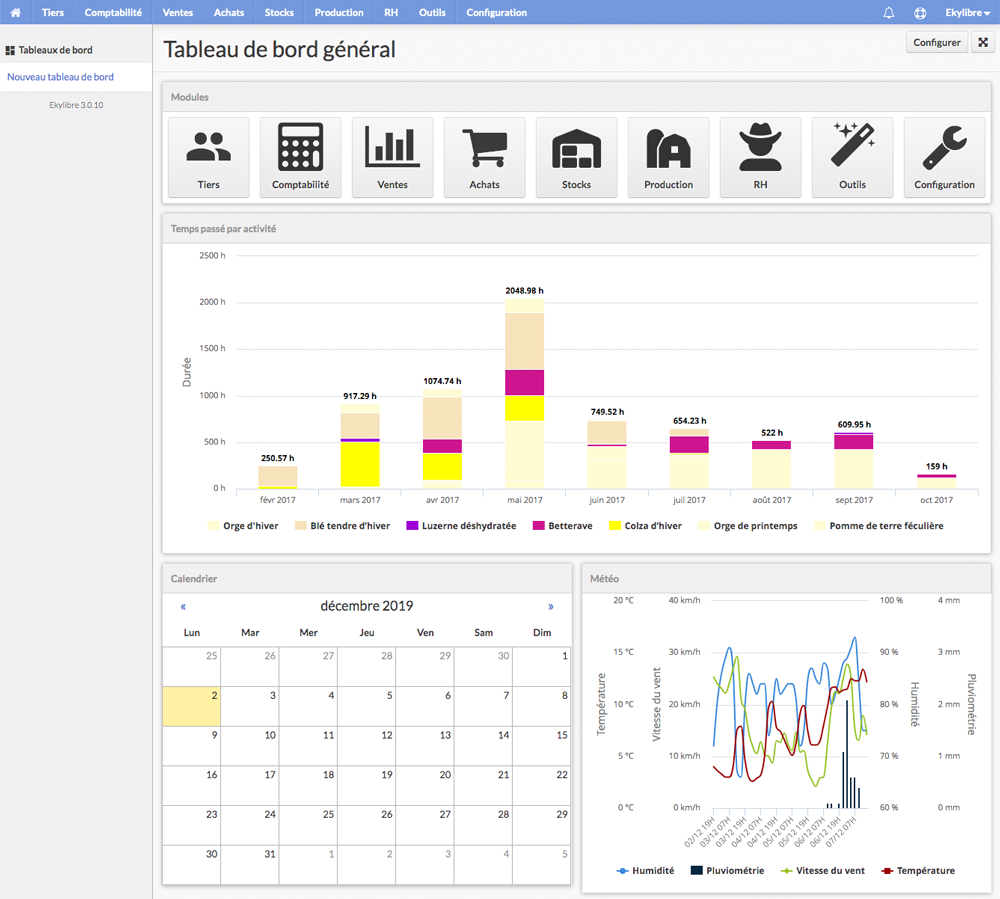
Task: Open the RH menu
Action: tap(391, 12)
